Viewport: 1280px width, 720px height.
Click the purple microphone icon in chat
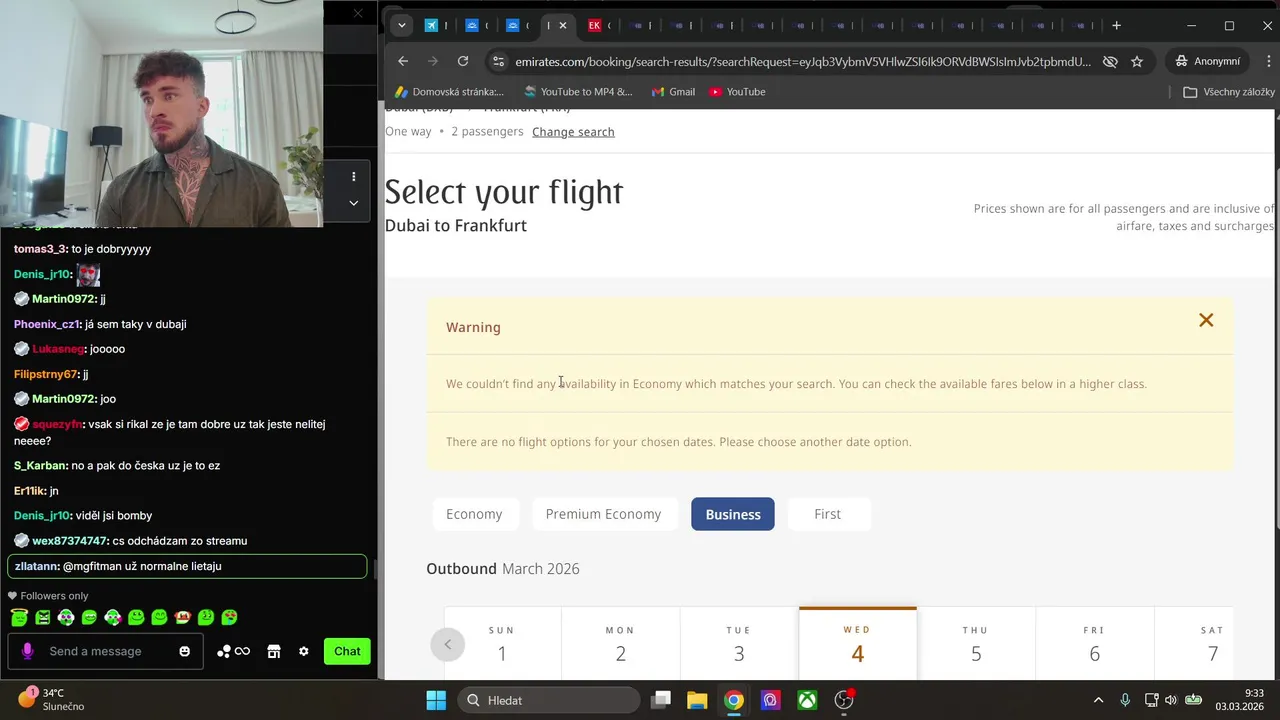tap(27, 651)
